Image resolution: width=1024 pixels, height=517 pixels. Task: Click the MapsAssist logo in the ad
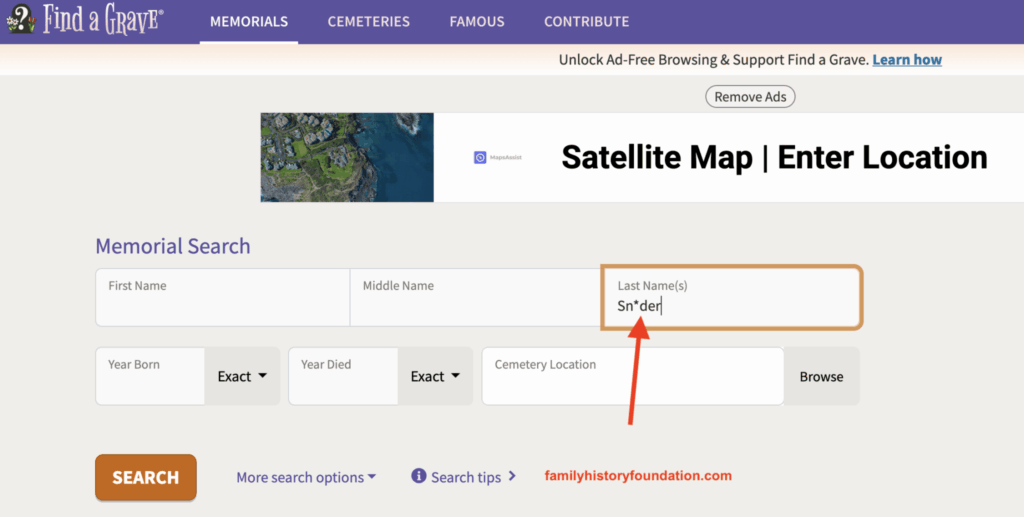497,157
